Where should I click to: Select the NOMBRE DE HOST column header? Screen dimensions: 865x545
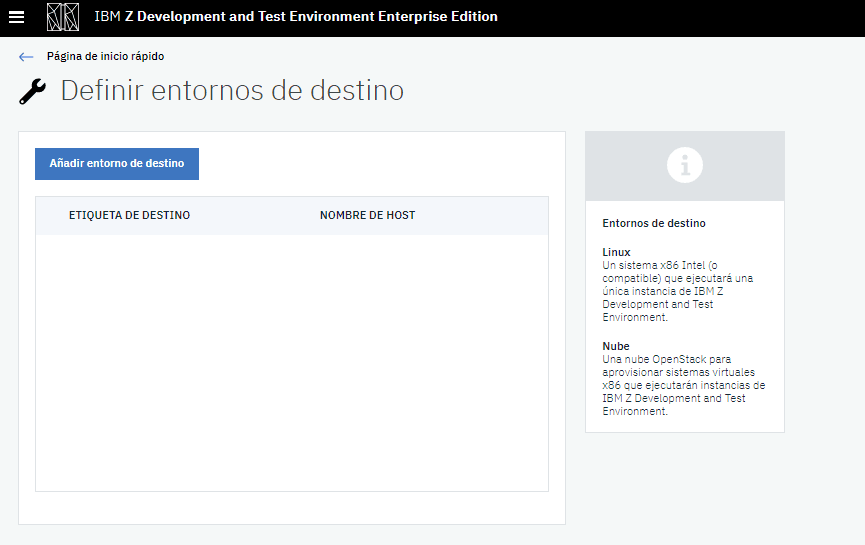point(367,215)
